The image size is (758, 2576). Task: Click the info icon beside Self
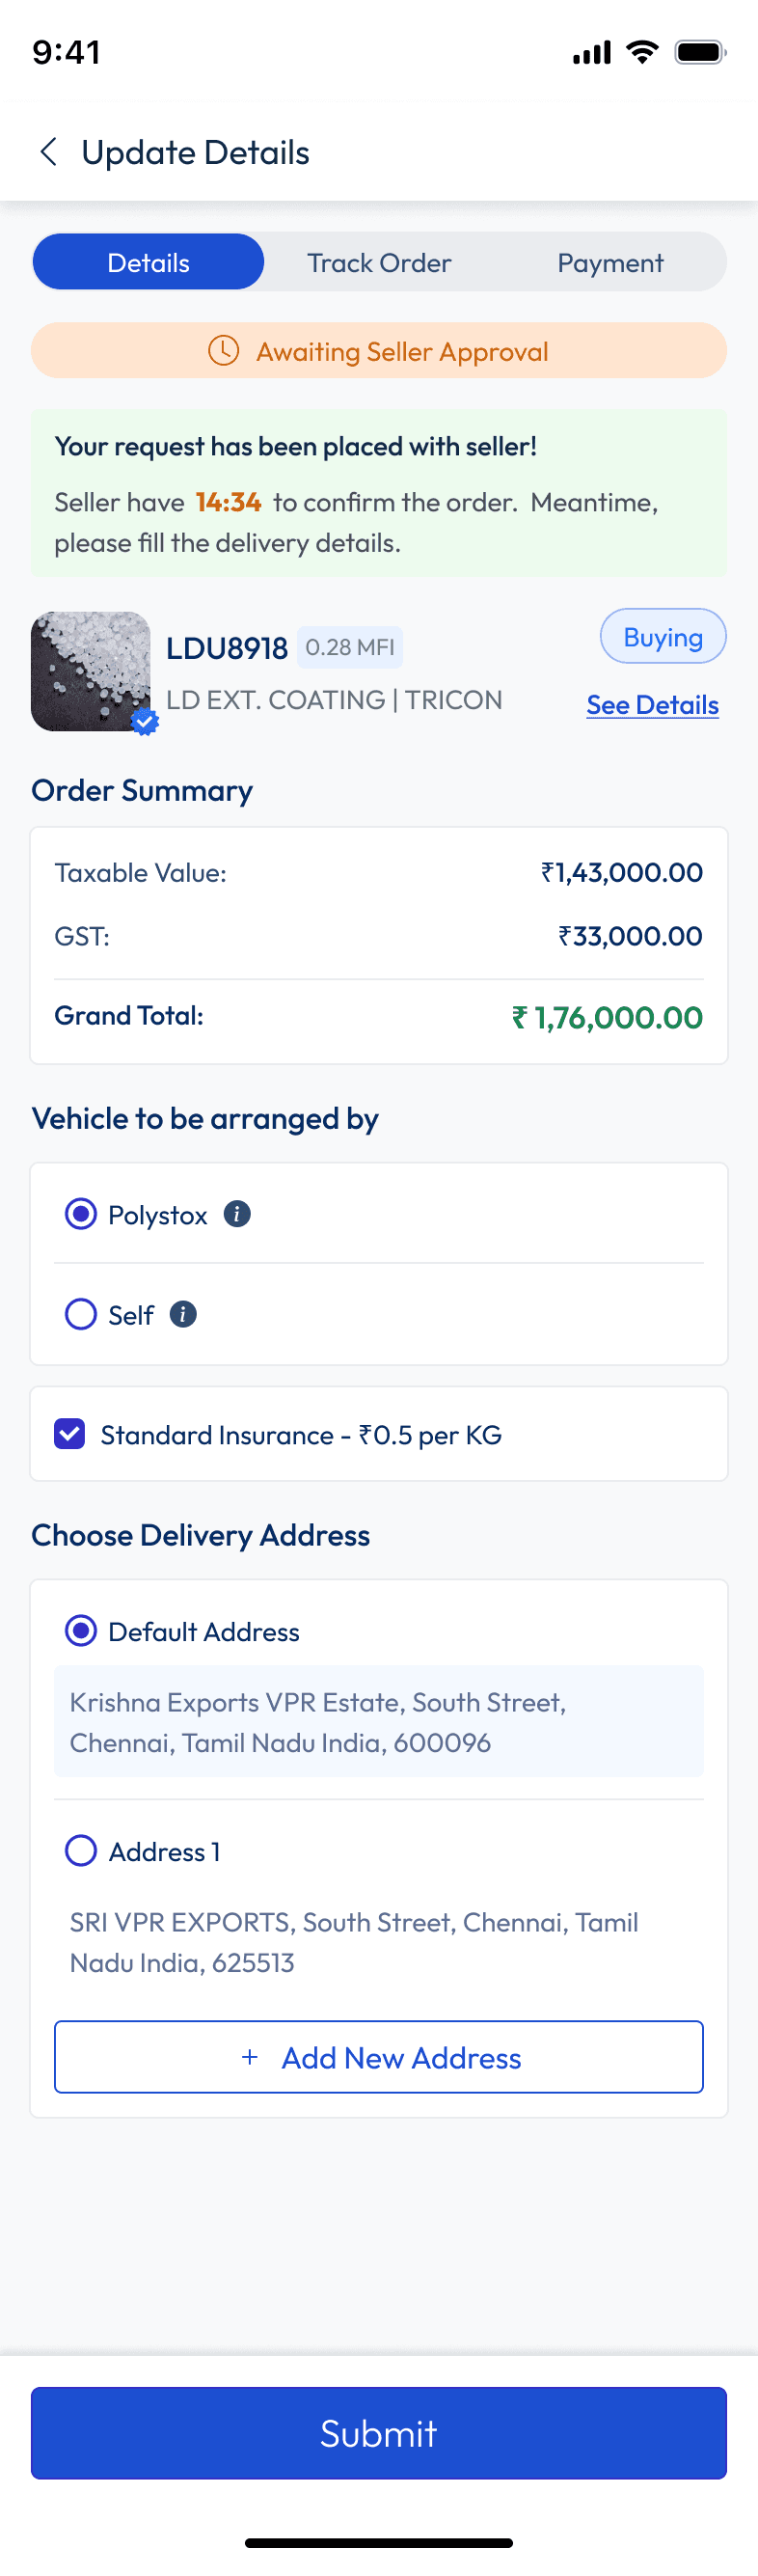183,1314
